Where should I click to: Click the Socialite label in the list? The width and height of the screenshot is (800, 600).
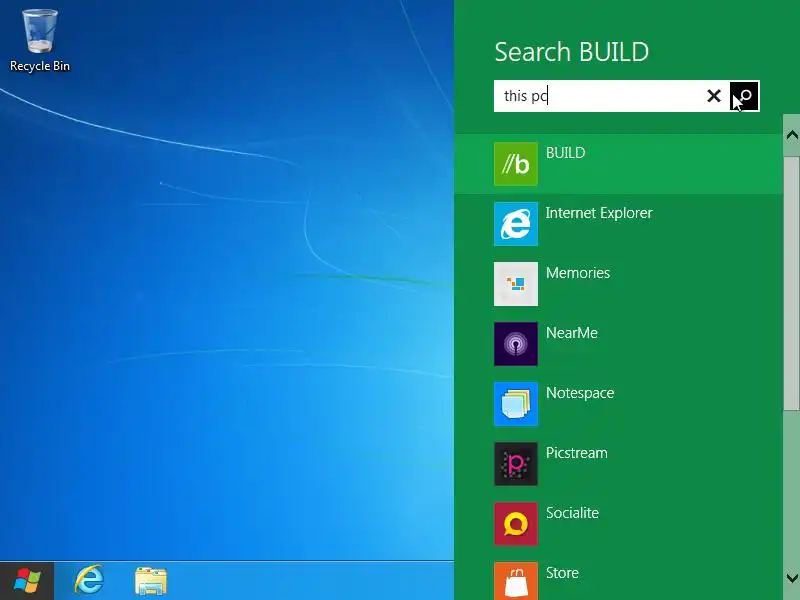coord(572,513)
